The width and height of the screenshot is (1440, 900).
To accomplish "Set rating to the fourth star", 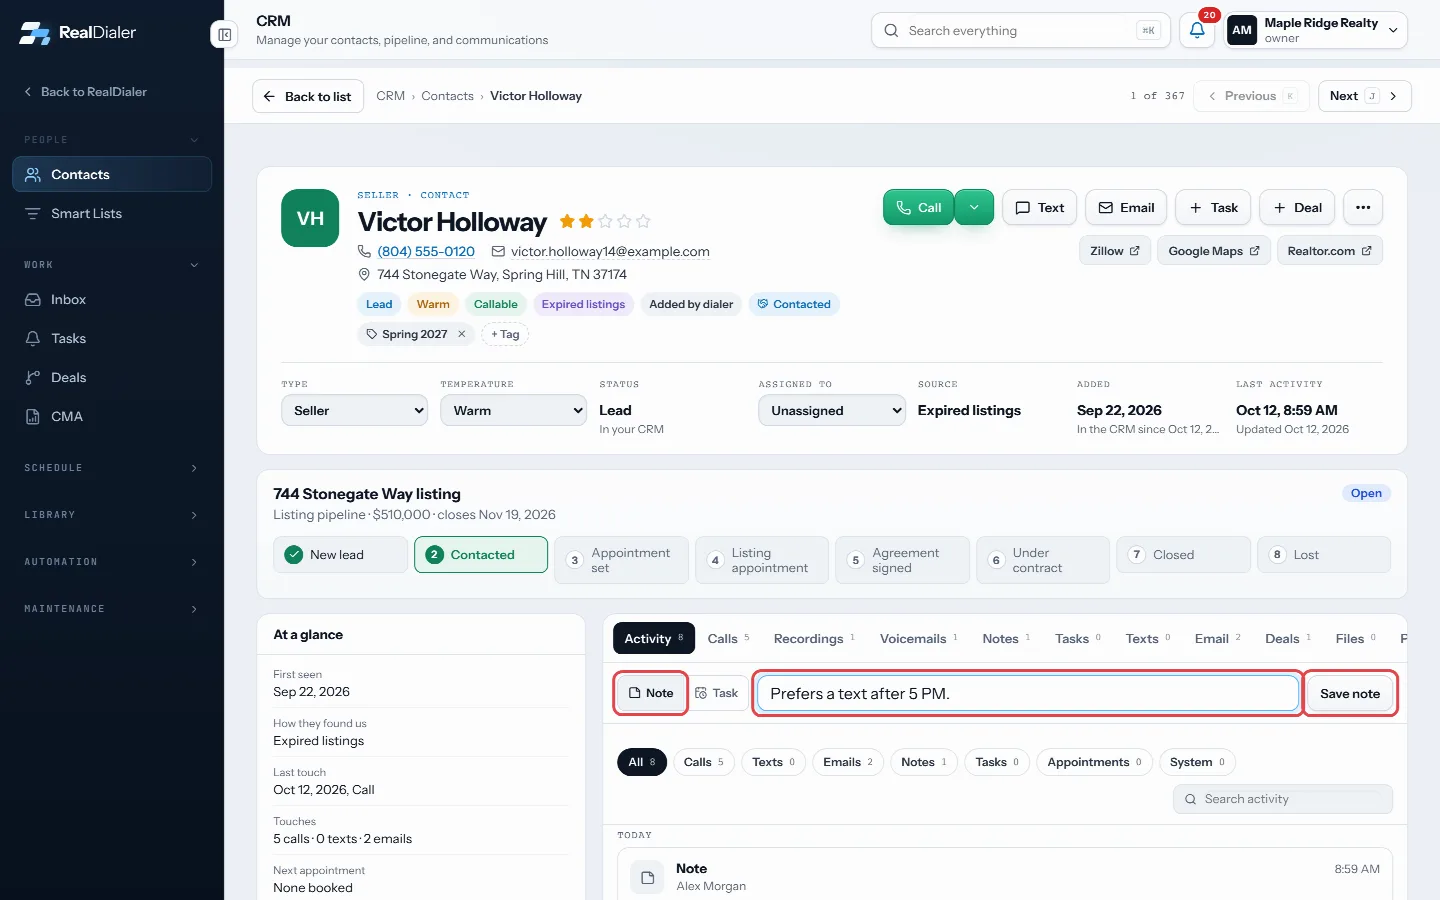I will pyautogui.click(x=624, y=221).
